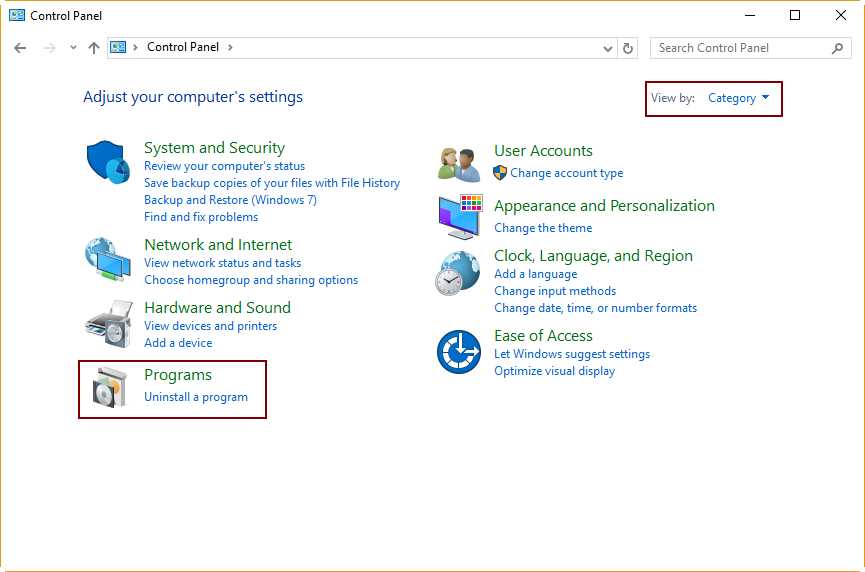Viewport: 865px width, 572px height.
Task: Open Appearance and Personalization category
Action: click(605, 206)
